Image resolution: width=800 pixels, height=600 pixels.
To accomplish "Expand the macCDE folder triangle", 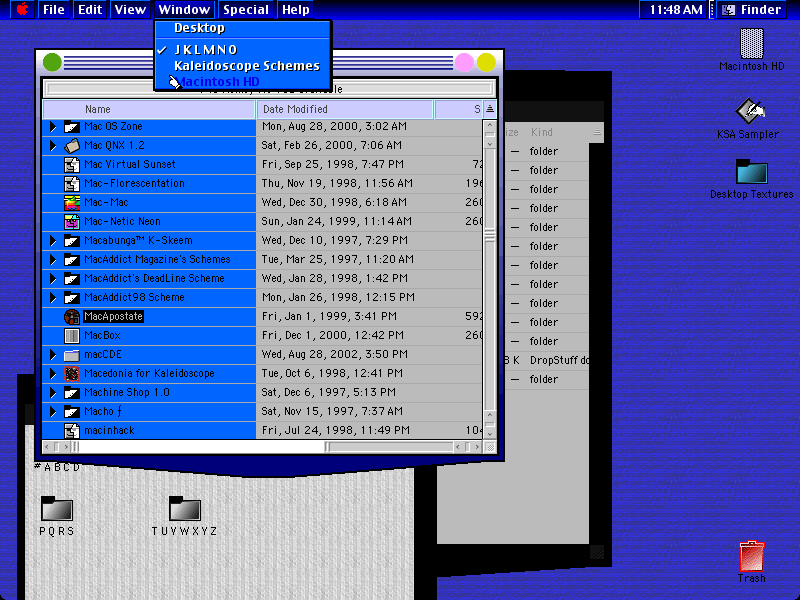I will pos(53,355).
